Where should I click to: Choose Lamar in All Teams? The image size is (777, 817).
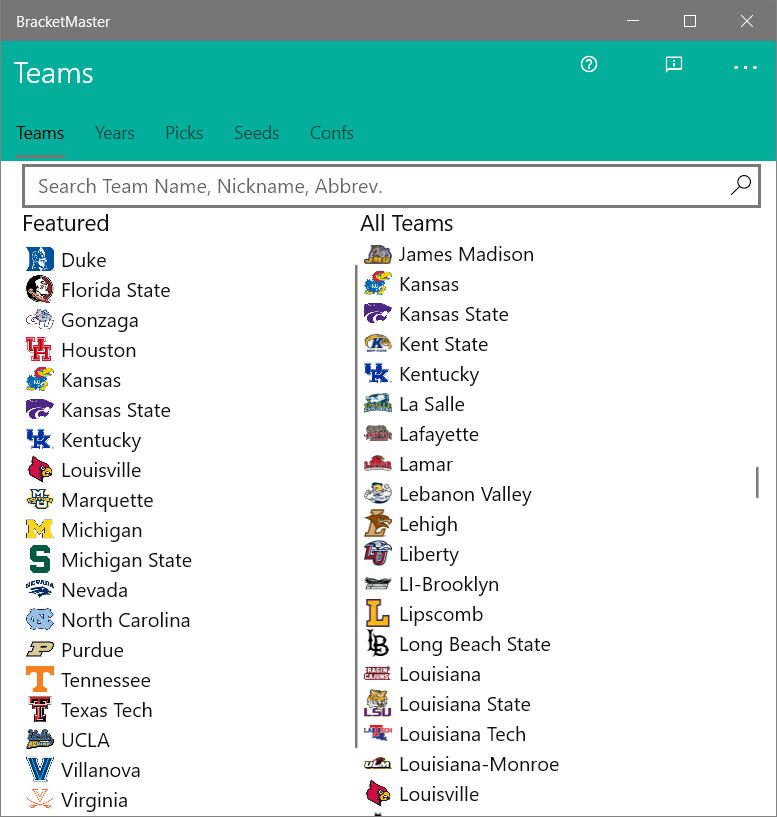[426, 464]
